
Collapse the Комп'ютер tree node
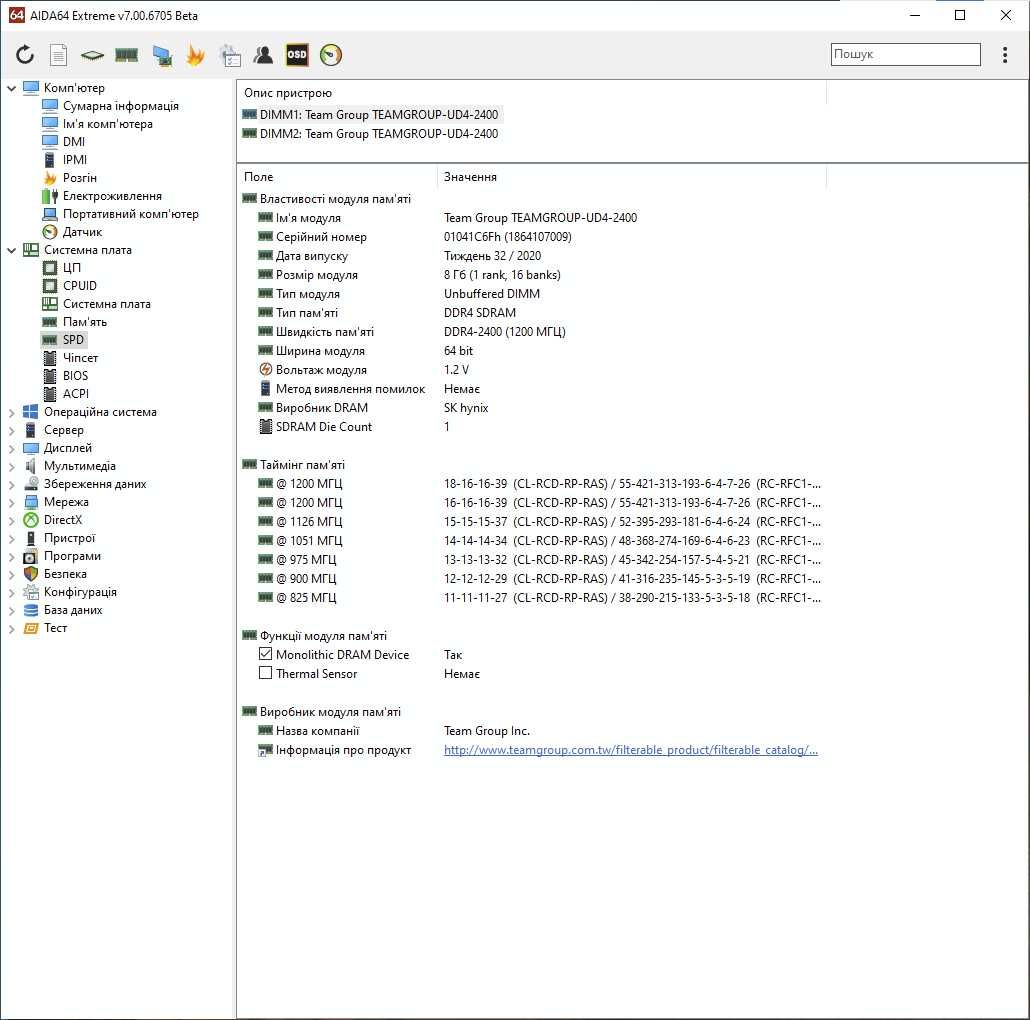(11, 87)
